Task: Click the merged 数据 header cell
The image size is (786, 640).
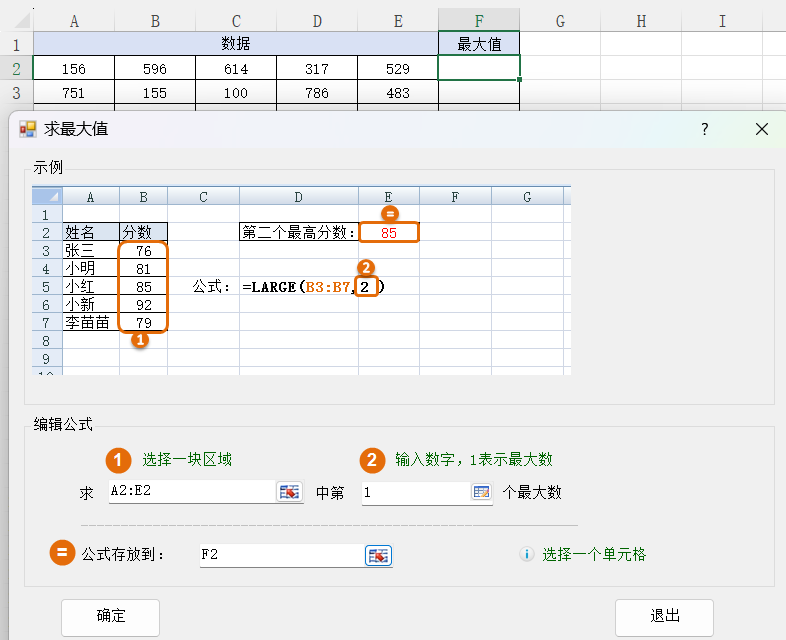Action: [x=235, y=44]
